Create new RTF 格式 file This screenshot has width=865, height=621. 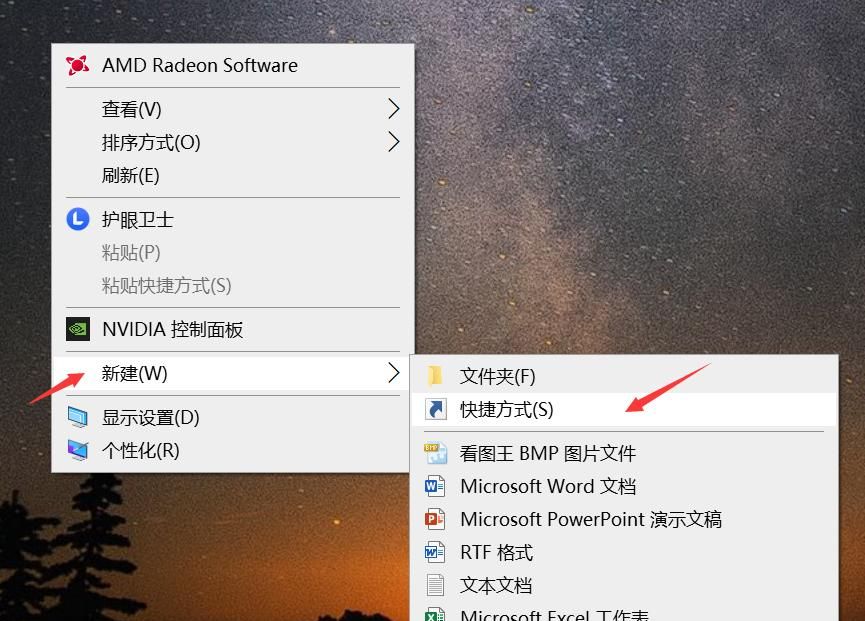pyautogui.click(x=624, y=552)
